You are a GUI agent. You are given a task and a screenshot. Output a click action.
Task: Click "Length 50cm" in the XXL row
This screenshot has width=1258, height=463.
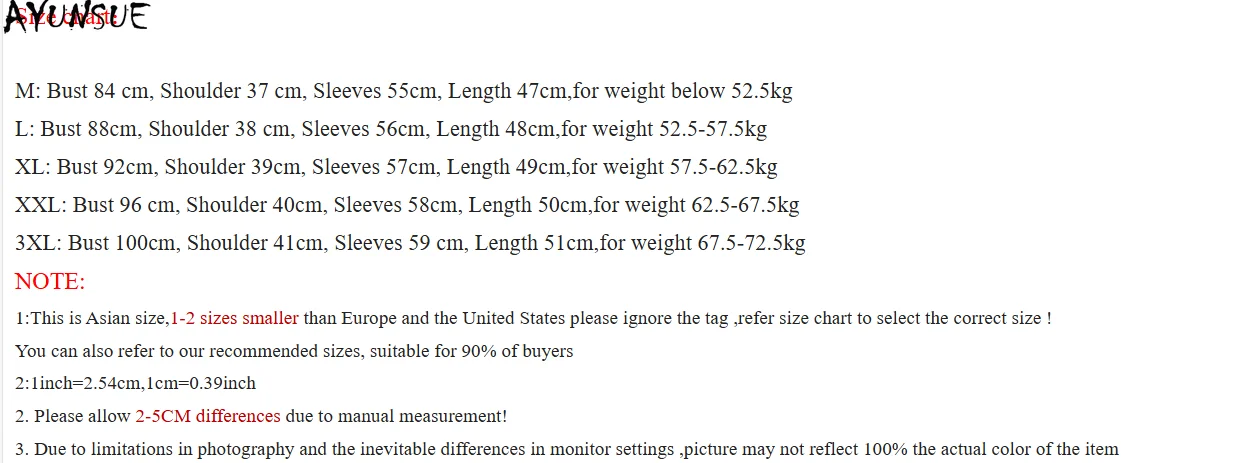click(528, 205)
